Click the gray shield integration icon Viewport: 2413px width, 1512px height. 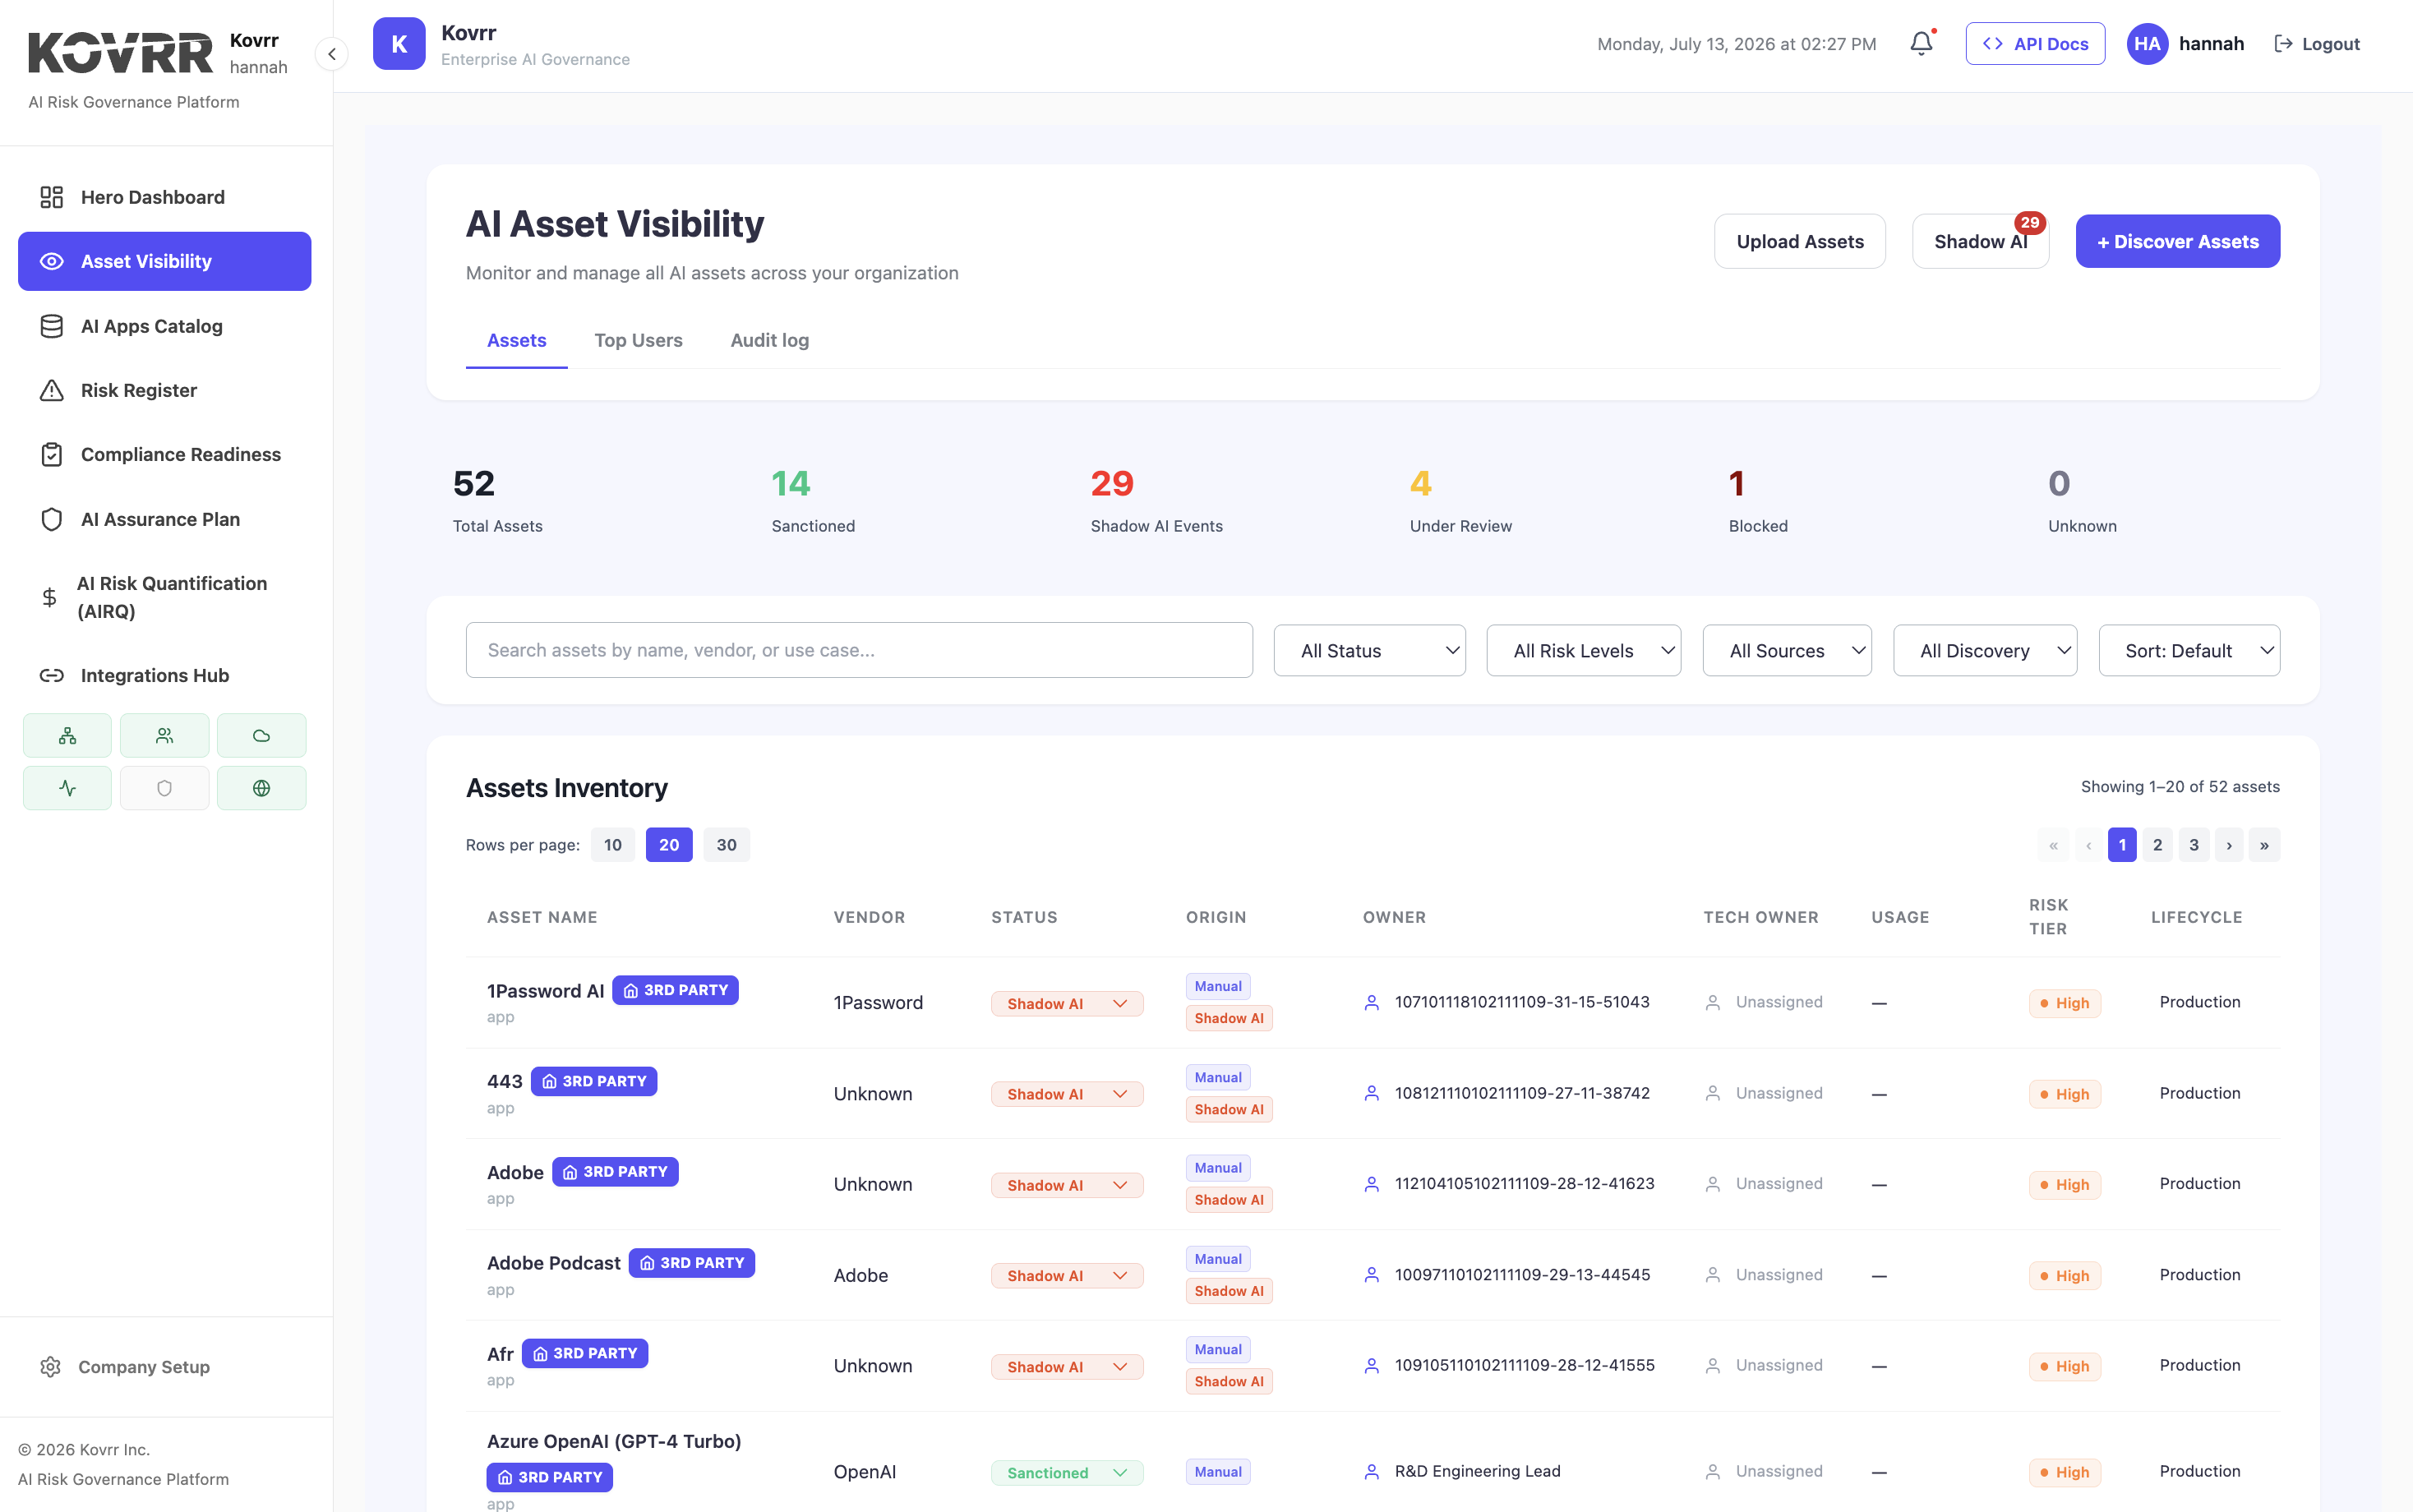[x=164, y=788]
